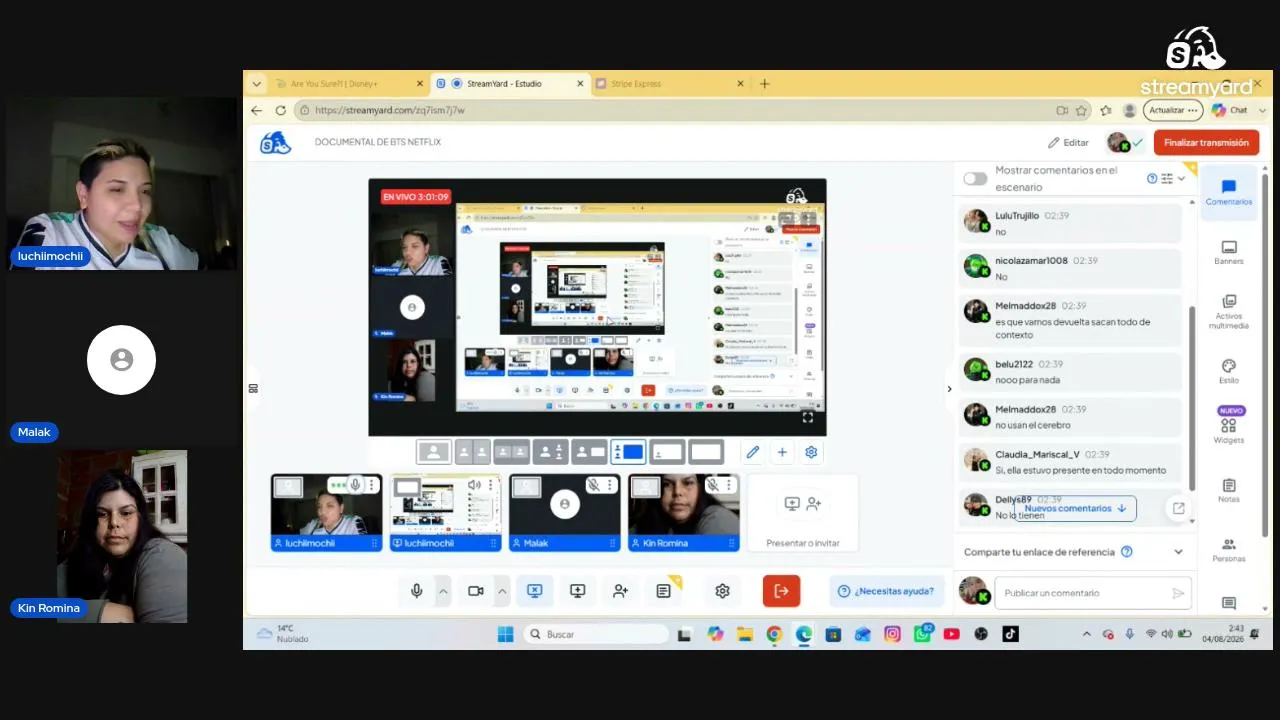
Task: Bookmark this page with star icon
Action: pyautogui.click(x=1081, y=110)
